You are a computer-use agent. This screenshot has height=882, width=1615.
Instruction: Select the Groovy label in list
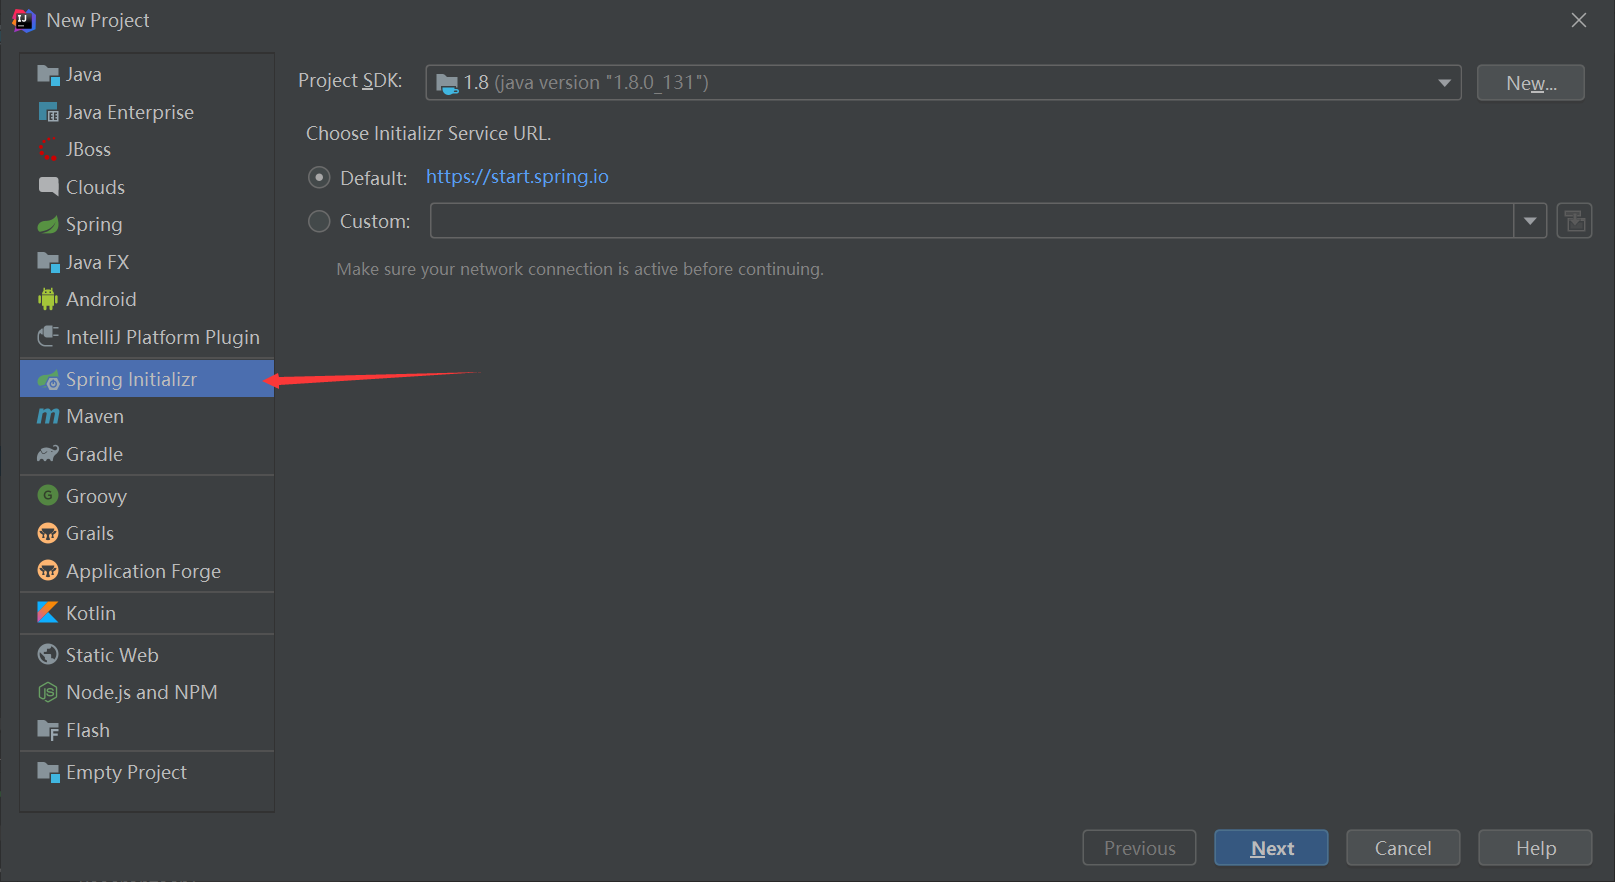pos(96,496)
